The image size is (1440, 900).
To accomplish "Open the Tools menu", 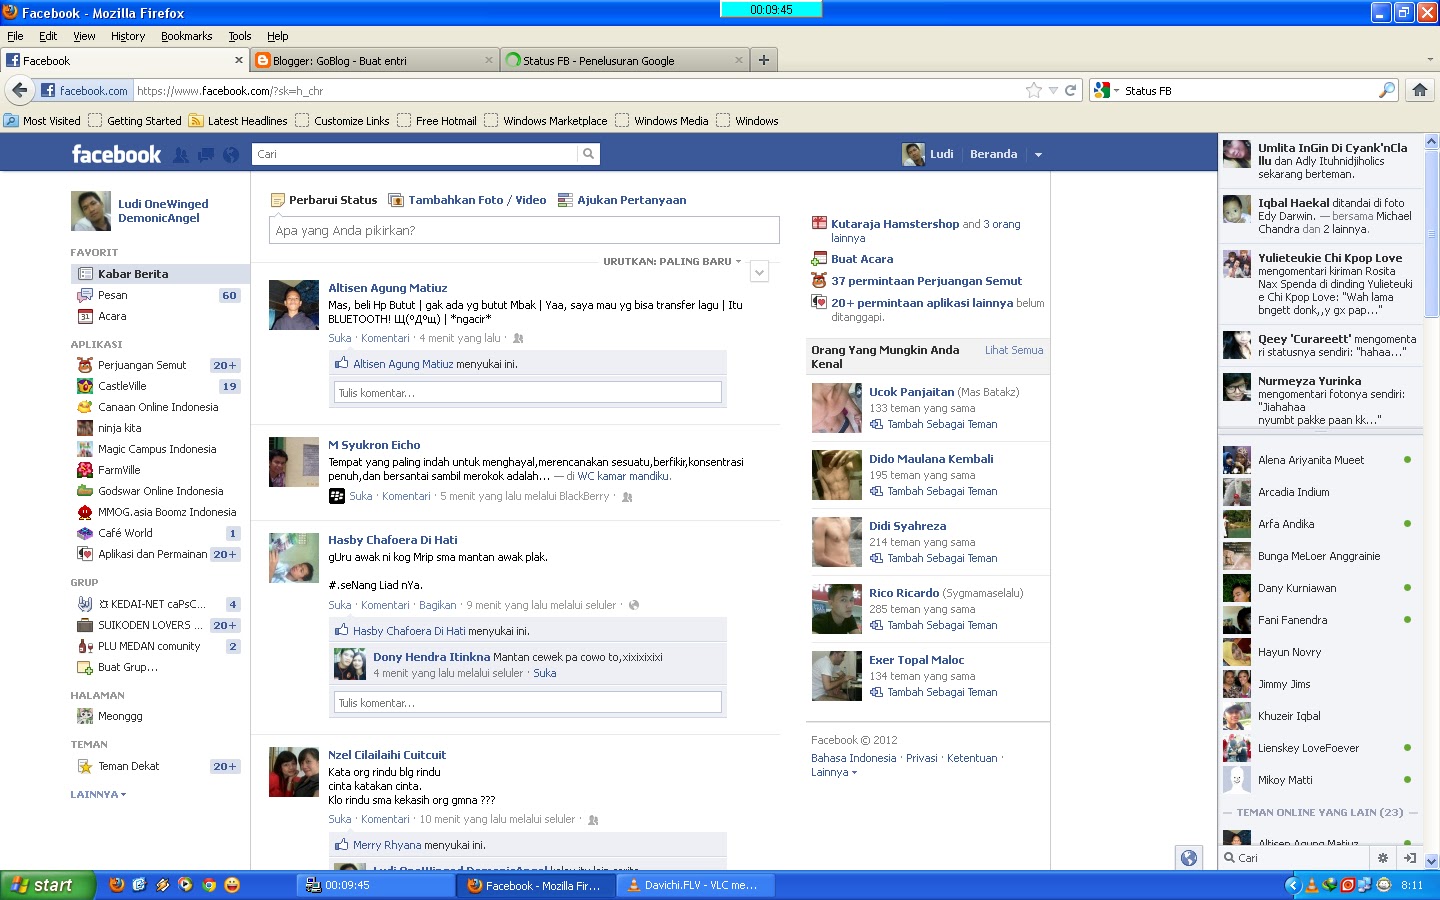I will (x=240, y=36).
